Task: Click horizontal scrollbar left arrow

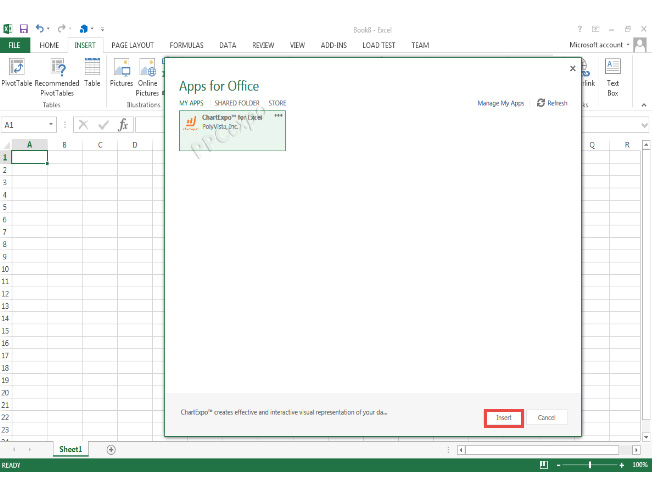Action: click(x=461, y=450)
